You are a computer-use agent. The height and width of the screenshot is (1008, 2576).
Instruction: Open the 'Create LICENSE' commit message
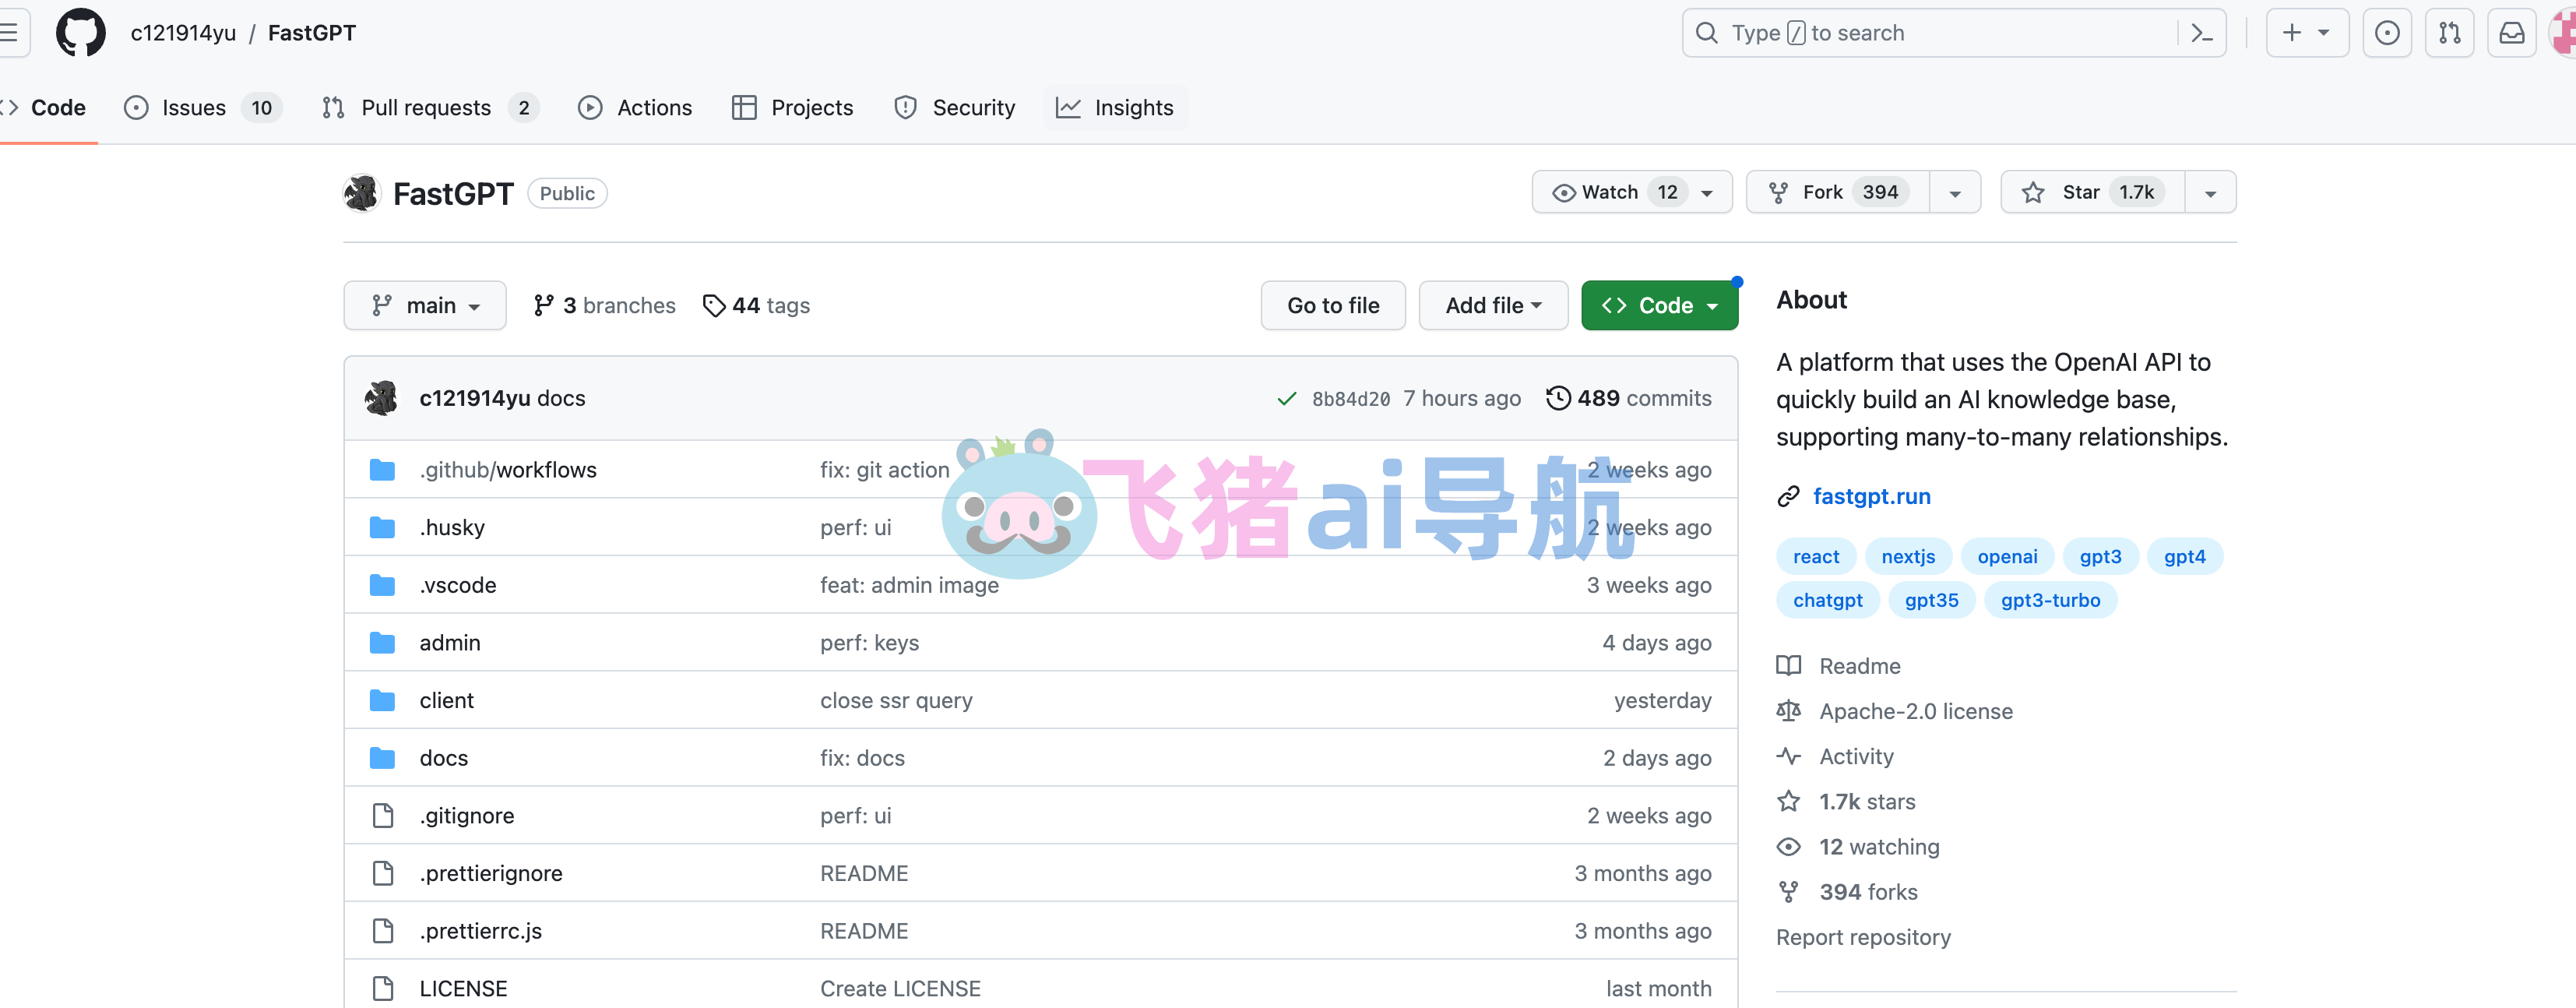[900, 989]
